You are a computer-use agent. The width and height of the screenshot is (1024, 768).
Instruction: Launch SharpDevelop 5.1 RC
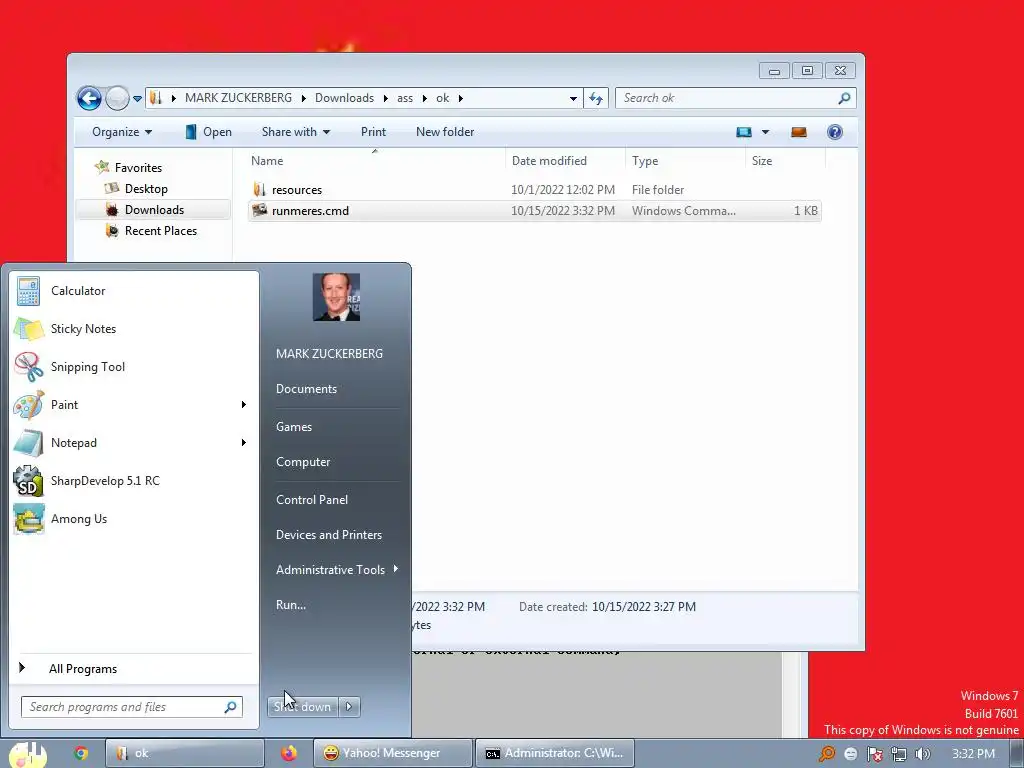coord(134,481)
